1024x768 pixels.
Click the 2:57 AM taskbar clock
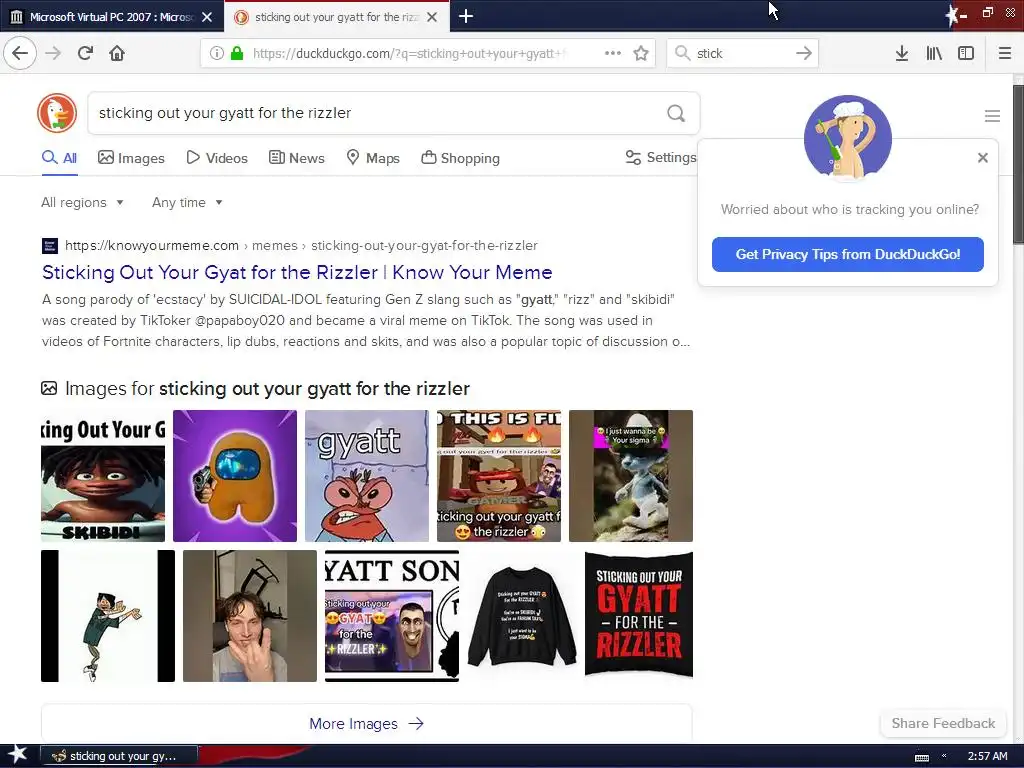pos(987,756)
